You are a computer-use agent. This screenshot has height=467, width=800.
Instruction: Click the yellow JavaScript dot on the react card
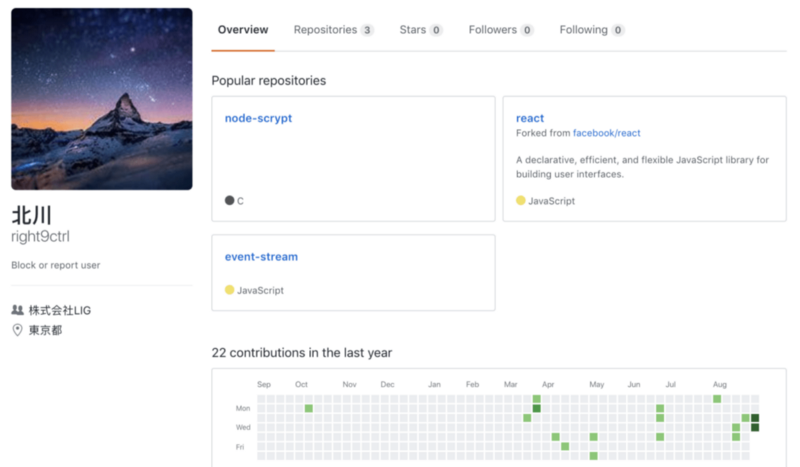point(521,201)
